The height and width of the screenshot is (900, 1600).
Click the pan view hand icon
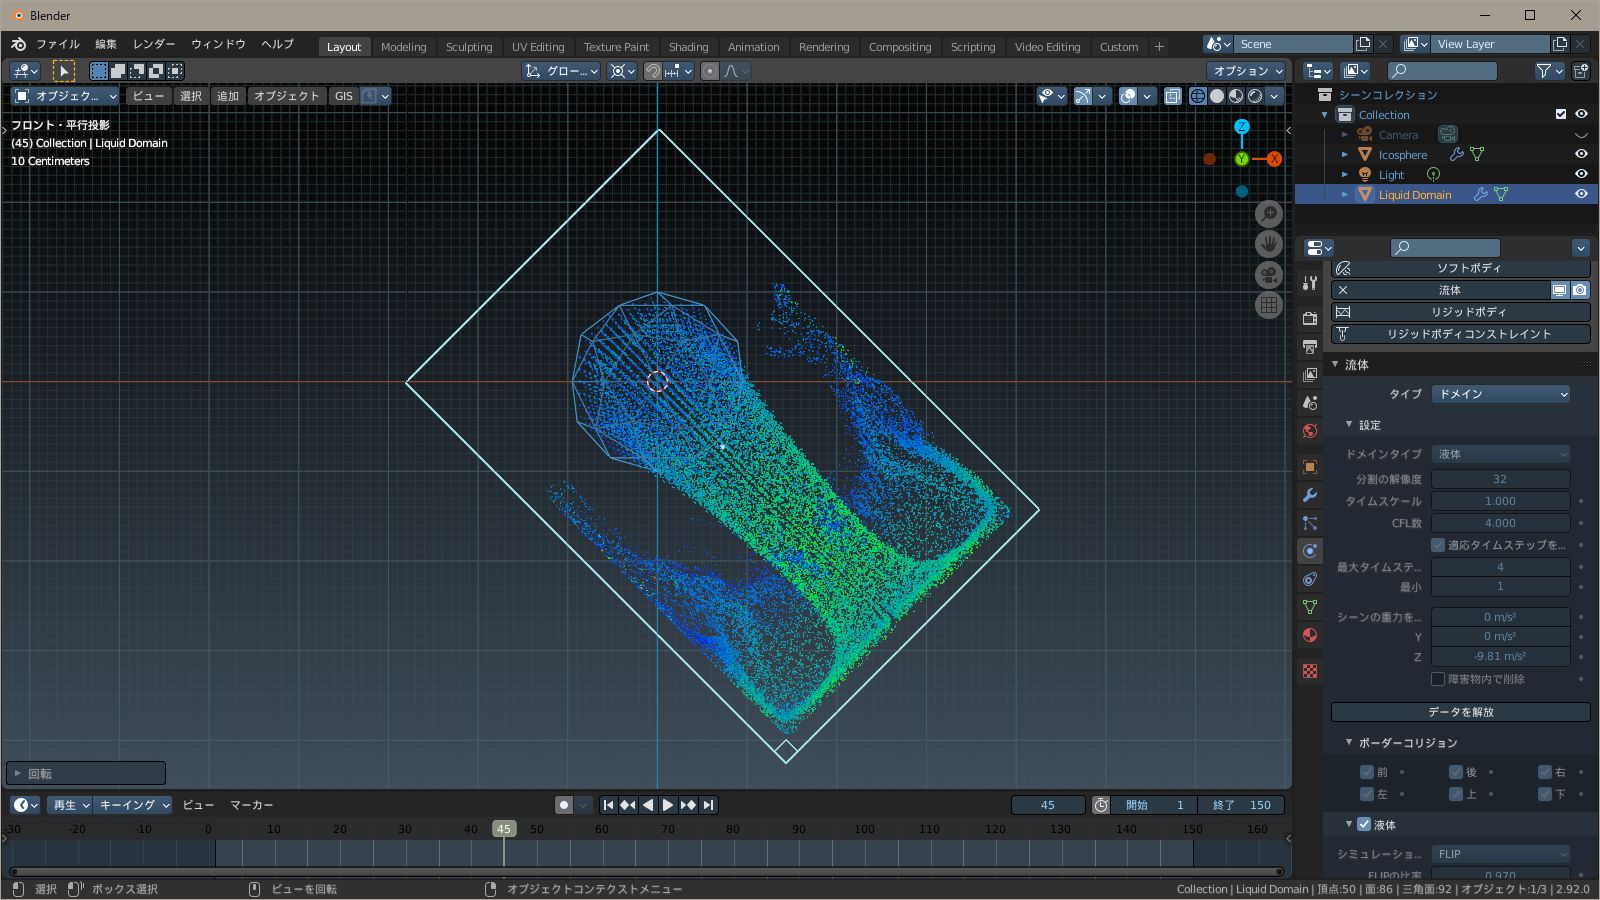(1269, 244)
